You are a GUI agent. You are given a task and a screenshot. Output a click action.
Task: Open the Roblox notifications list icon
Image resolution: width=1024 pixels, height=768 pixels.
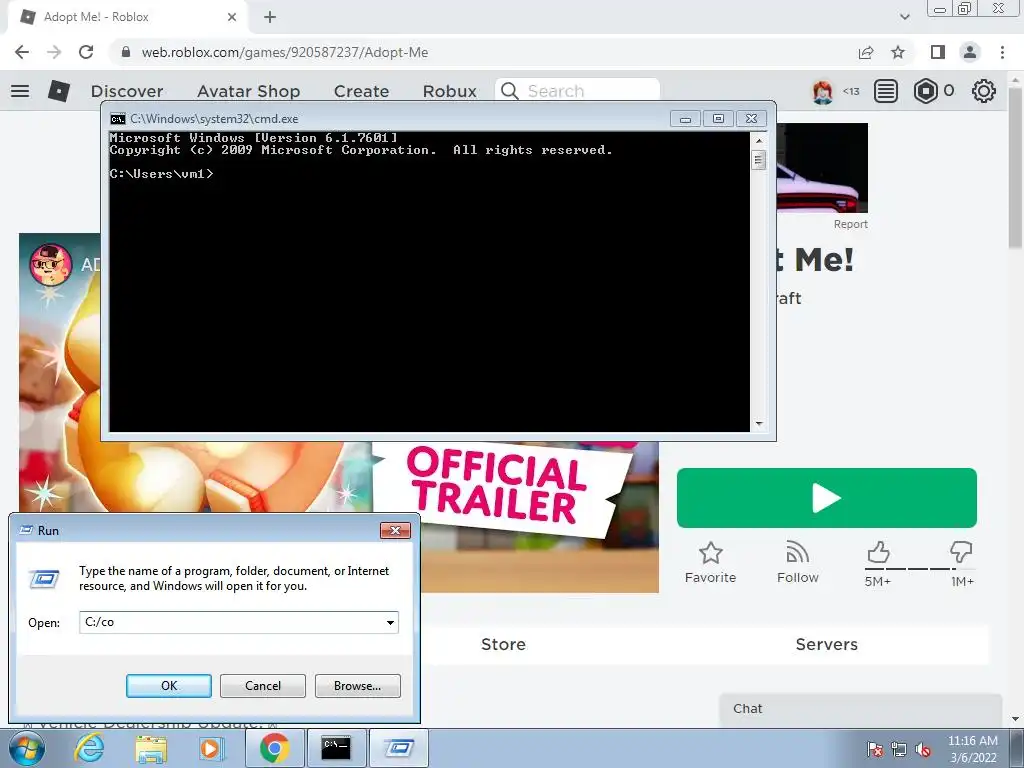(886, 91)
